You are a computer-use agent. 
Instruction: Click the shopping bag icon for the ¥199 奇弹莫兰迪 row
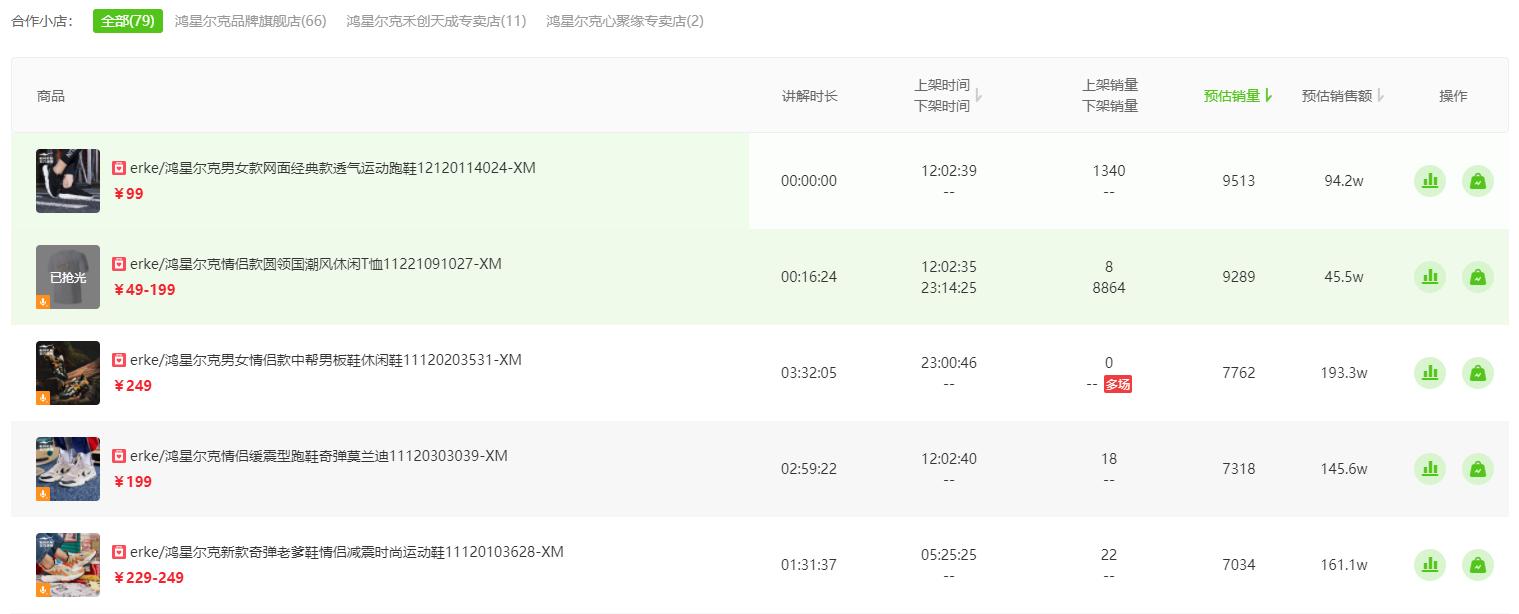click(x=1477, y=469)
